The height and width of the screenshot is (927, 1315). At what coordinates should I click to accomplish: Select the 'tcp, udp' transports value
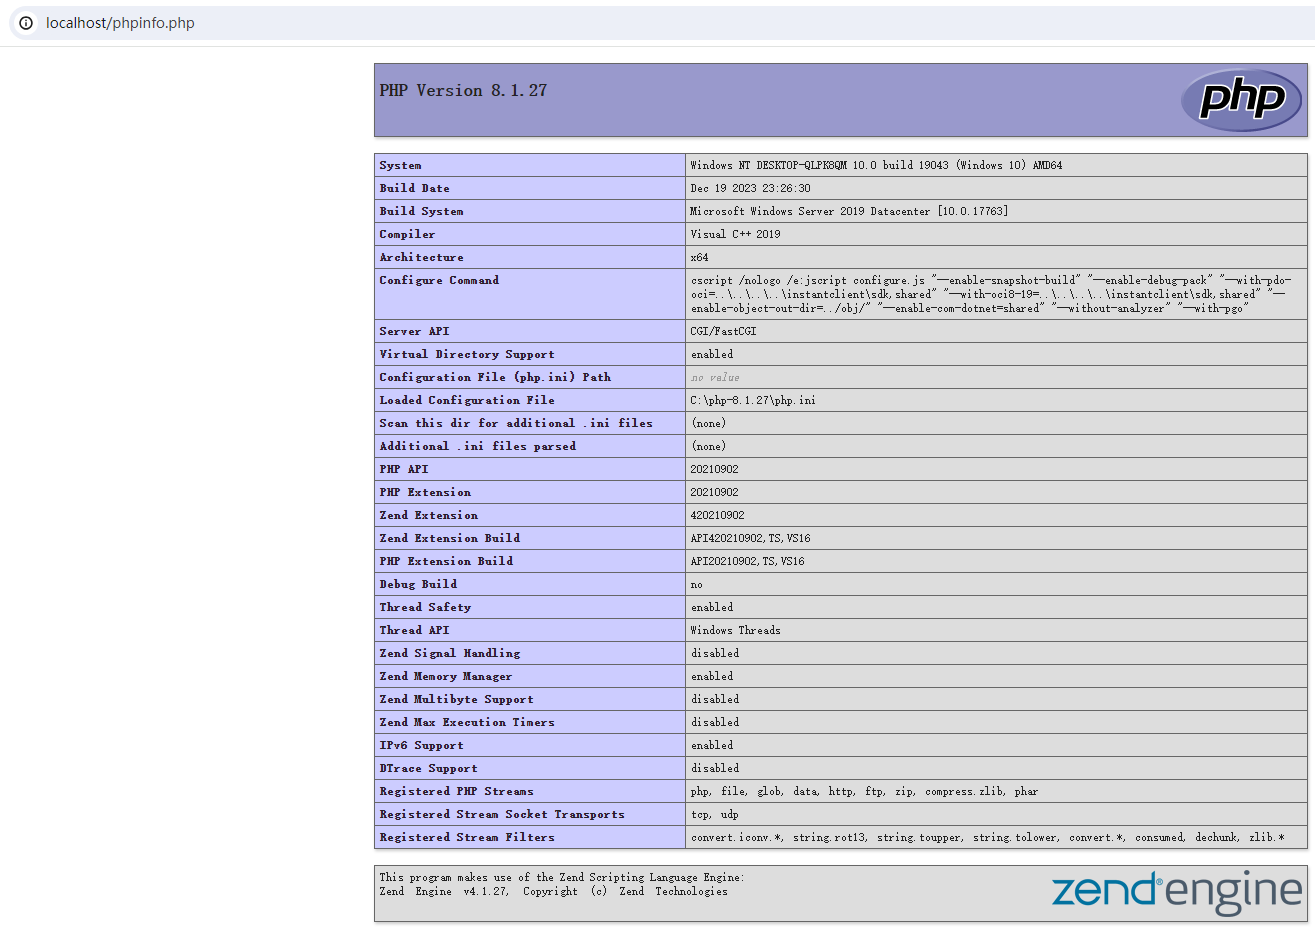(x=714, y=815)
